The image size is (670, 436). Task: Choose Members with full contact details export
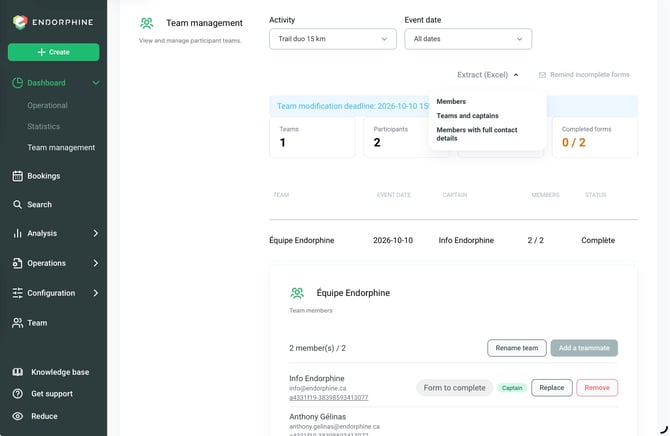pos(477,134)
